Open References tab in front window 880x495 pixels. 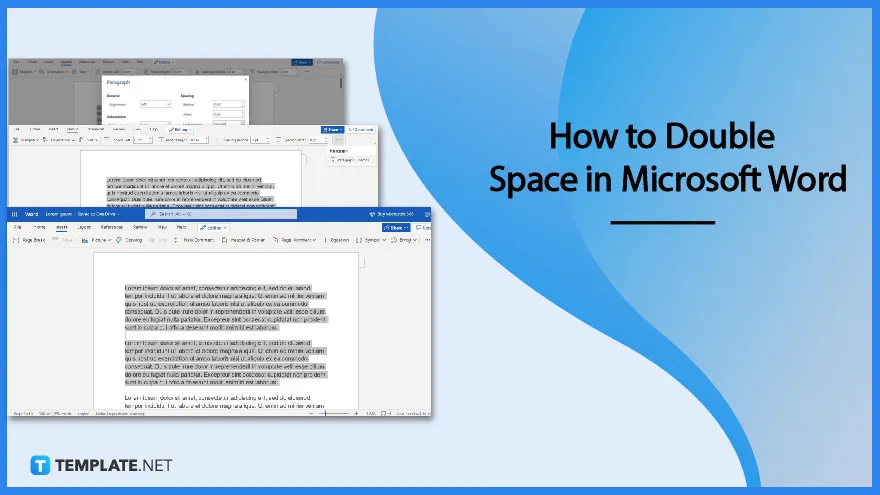(x=112, y=228)
